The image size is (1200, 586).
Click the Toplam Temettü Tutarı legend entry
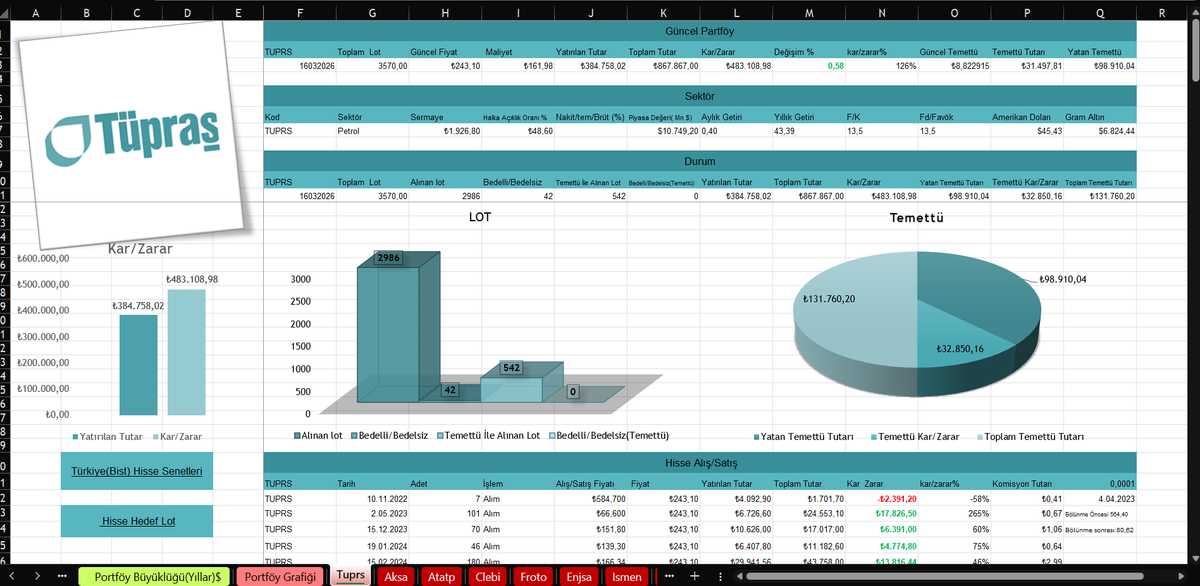point(1030,437)
